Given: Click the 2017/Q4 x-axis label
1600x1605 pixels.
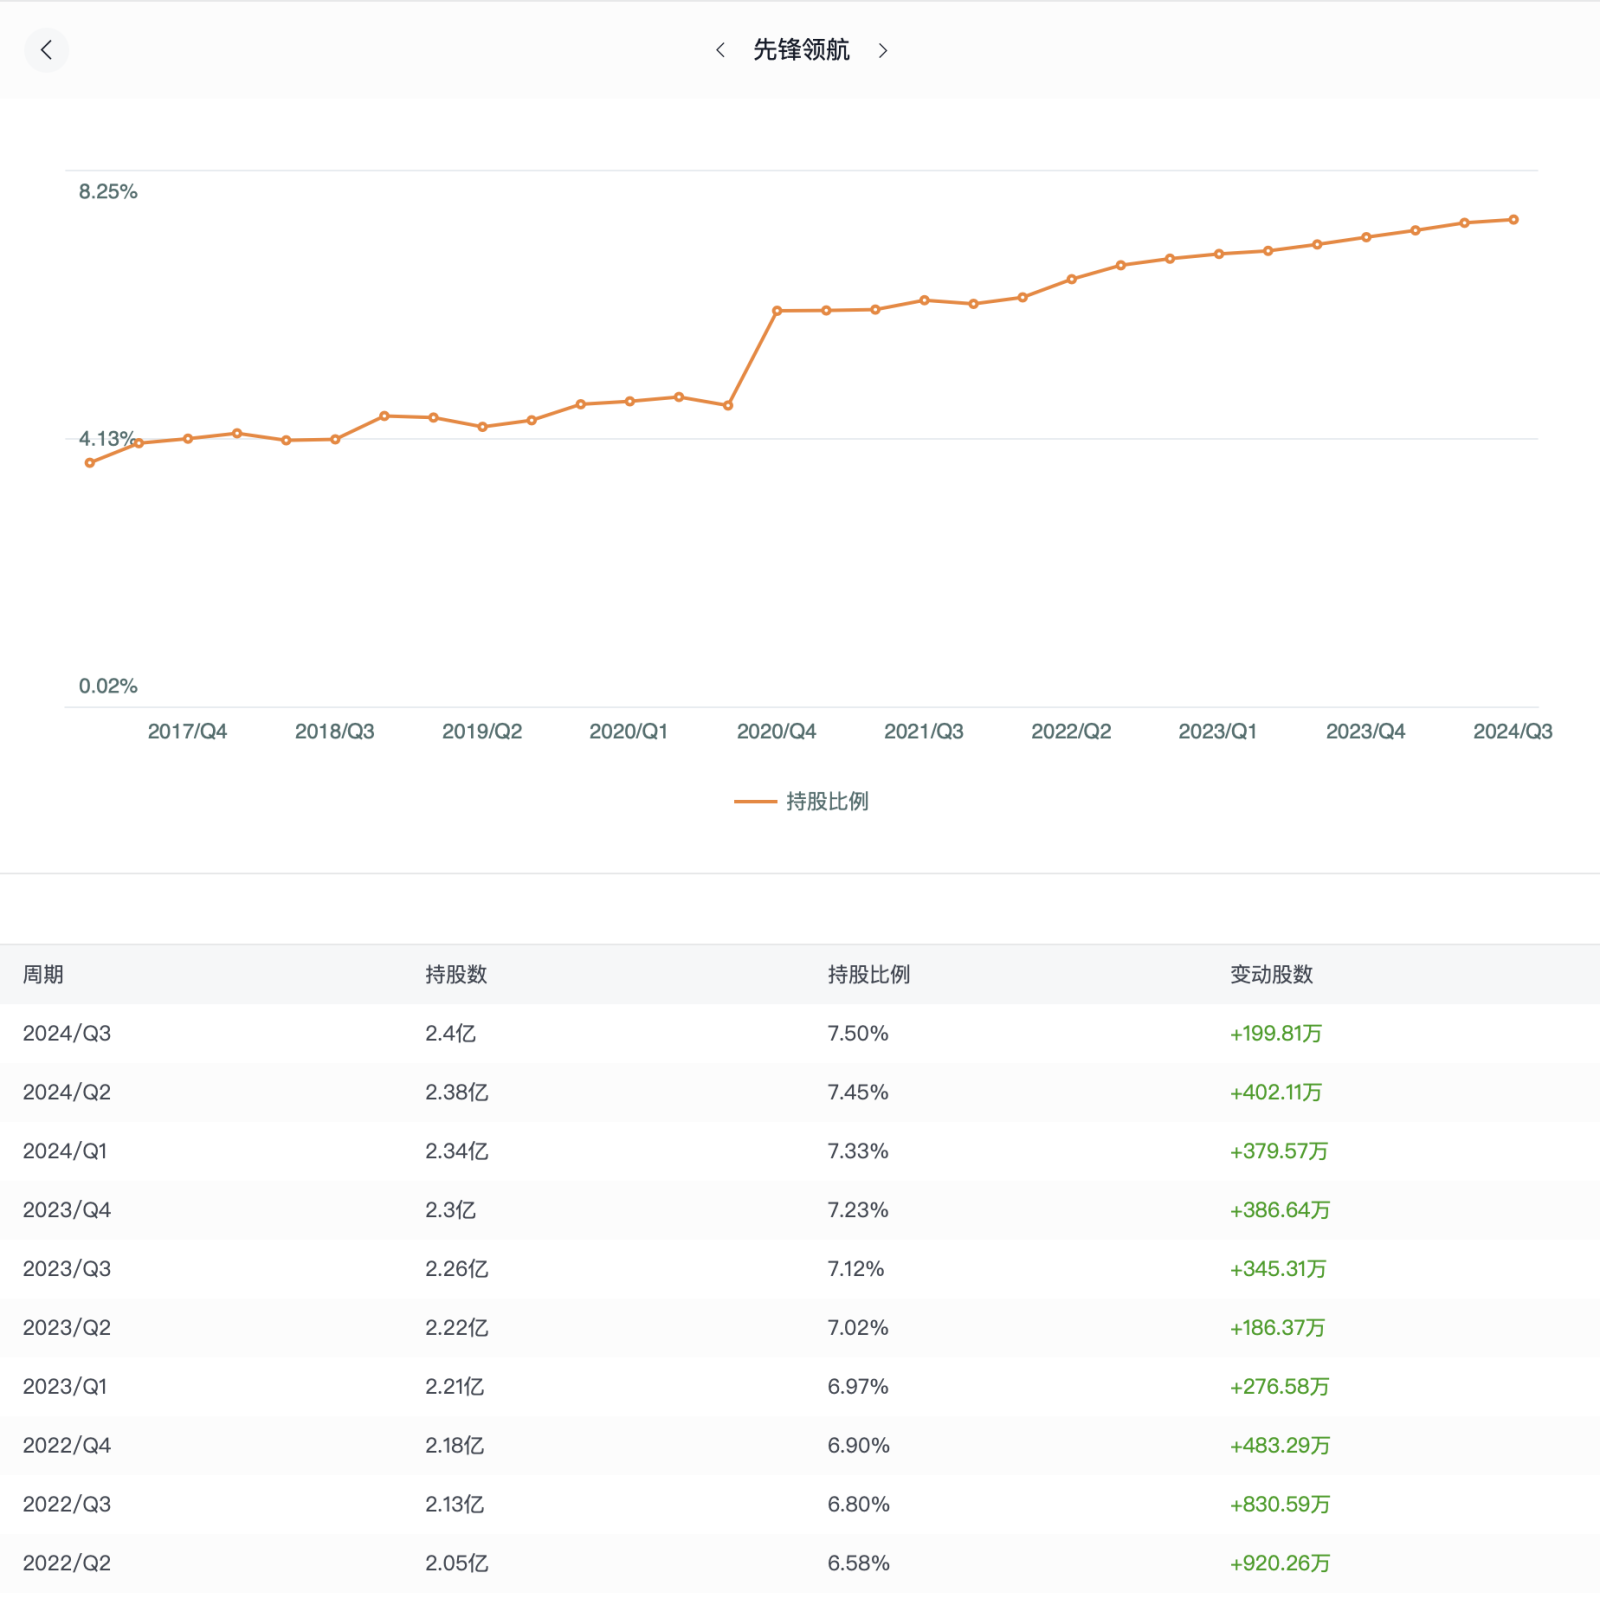Looking at the screenshot, I should (x=187, y=731).
